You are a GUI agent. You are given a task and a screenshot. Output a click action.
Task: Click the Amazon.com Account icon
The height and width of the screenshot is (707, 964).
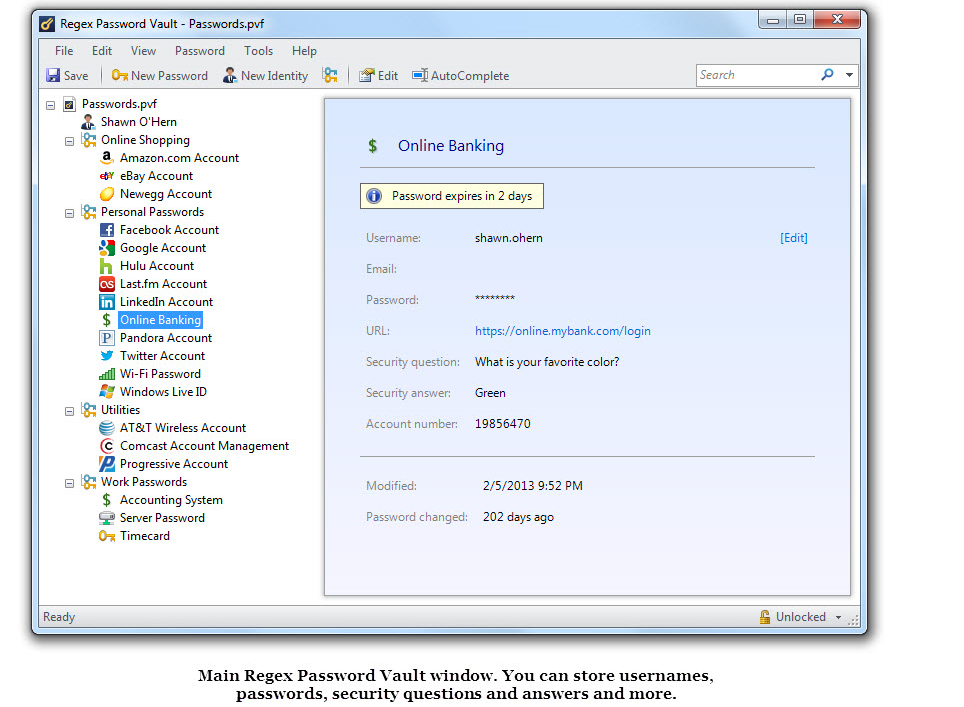(106, 158)
